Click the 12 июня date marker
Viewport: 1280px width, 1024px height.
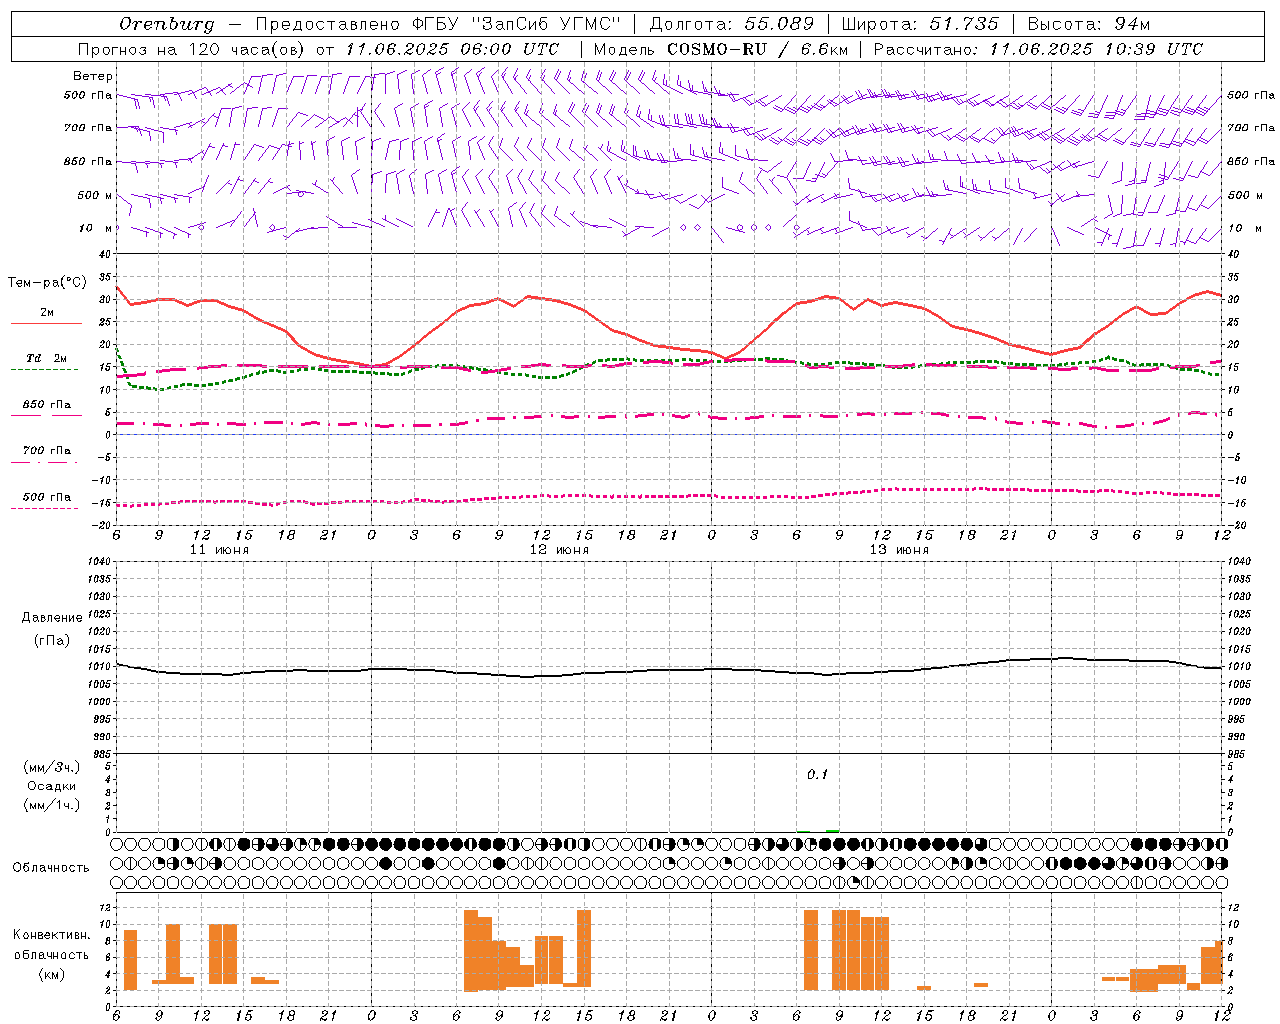coord(559,549)
